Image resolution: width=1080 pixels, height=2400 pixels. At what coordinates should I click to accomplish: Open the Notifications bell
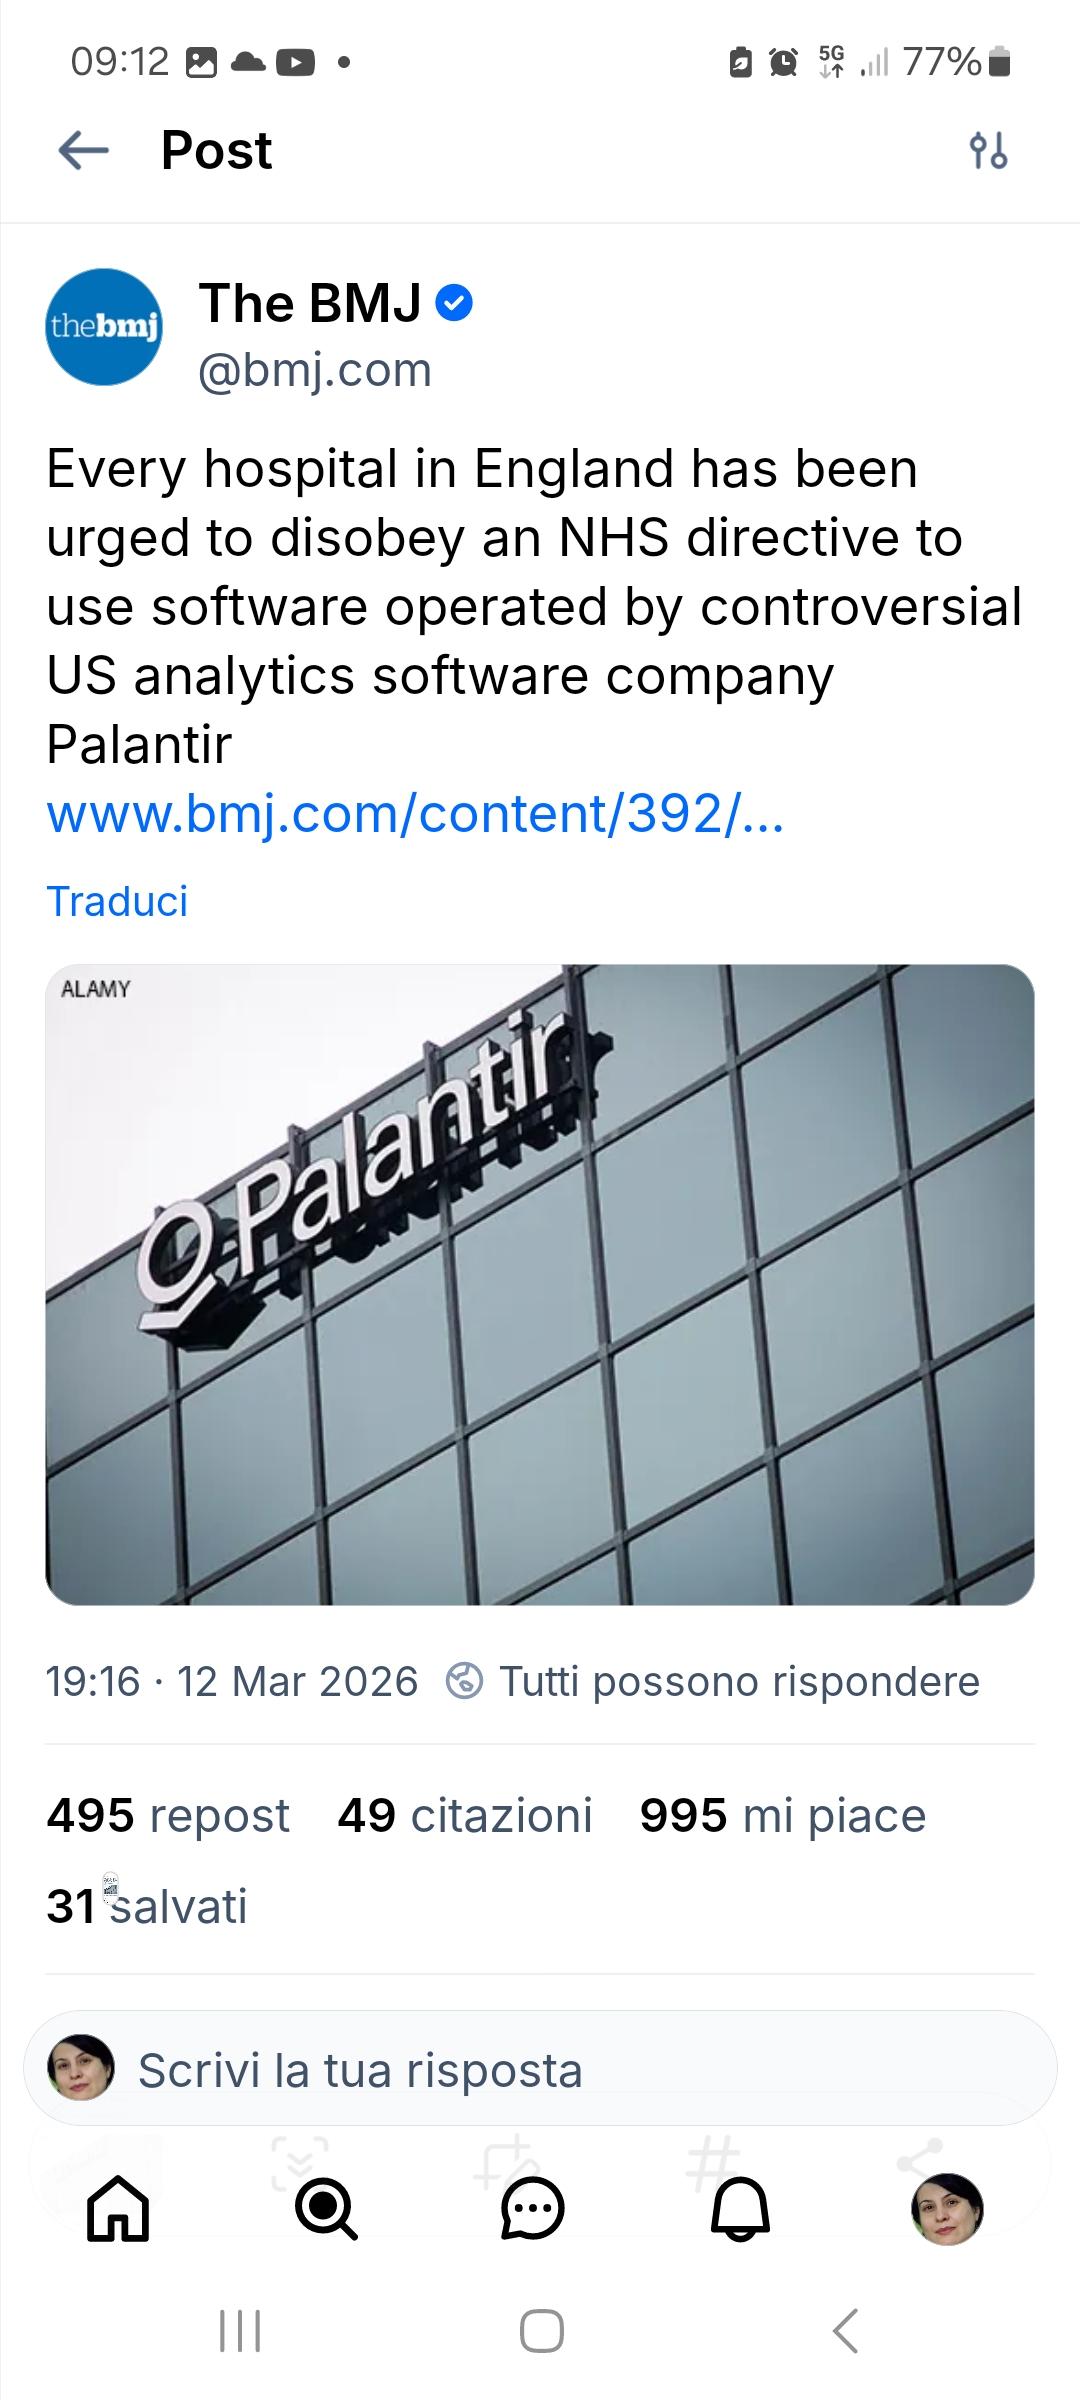[x=740, y=2208]
